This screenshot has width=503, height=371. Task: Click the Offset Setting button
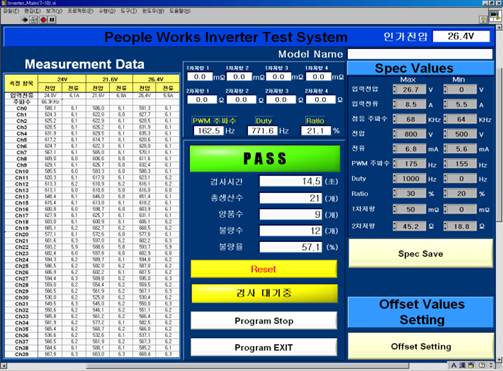click(421, 346)
